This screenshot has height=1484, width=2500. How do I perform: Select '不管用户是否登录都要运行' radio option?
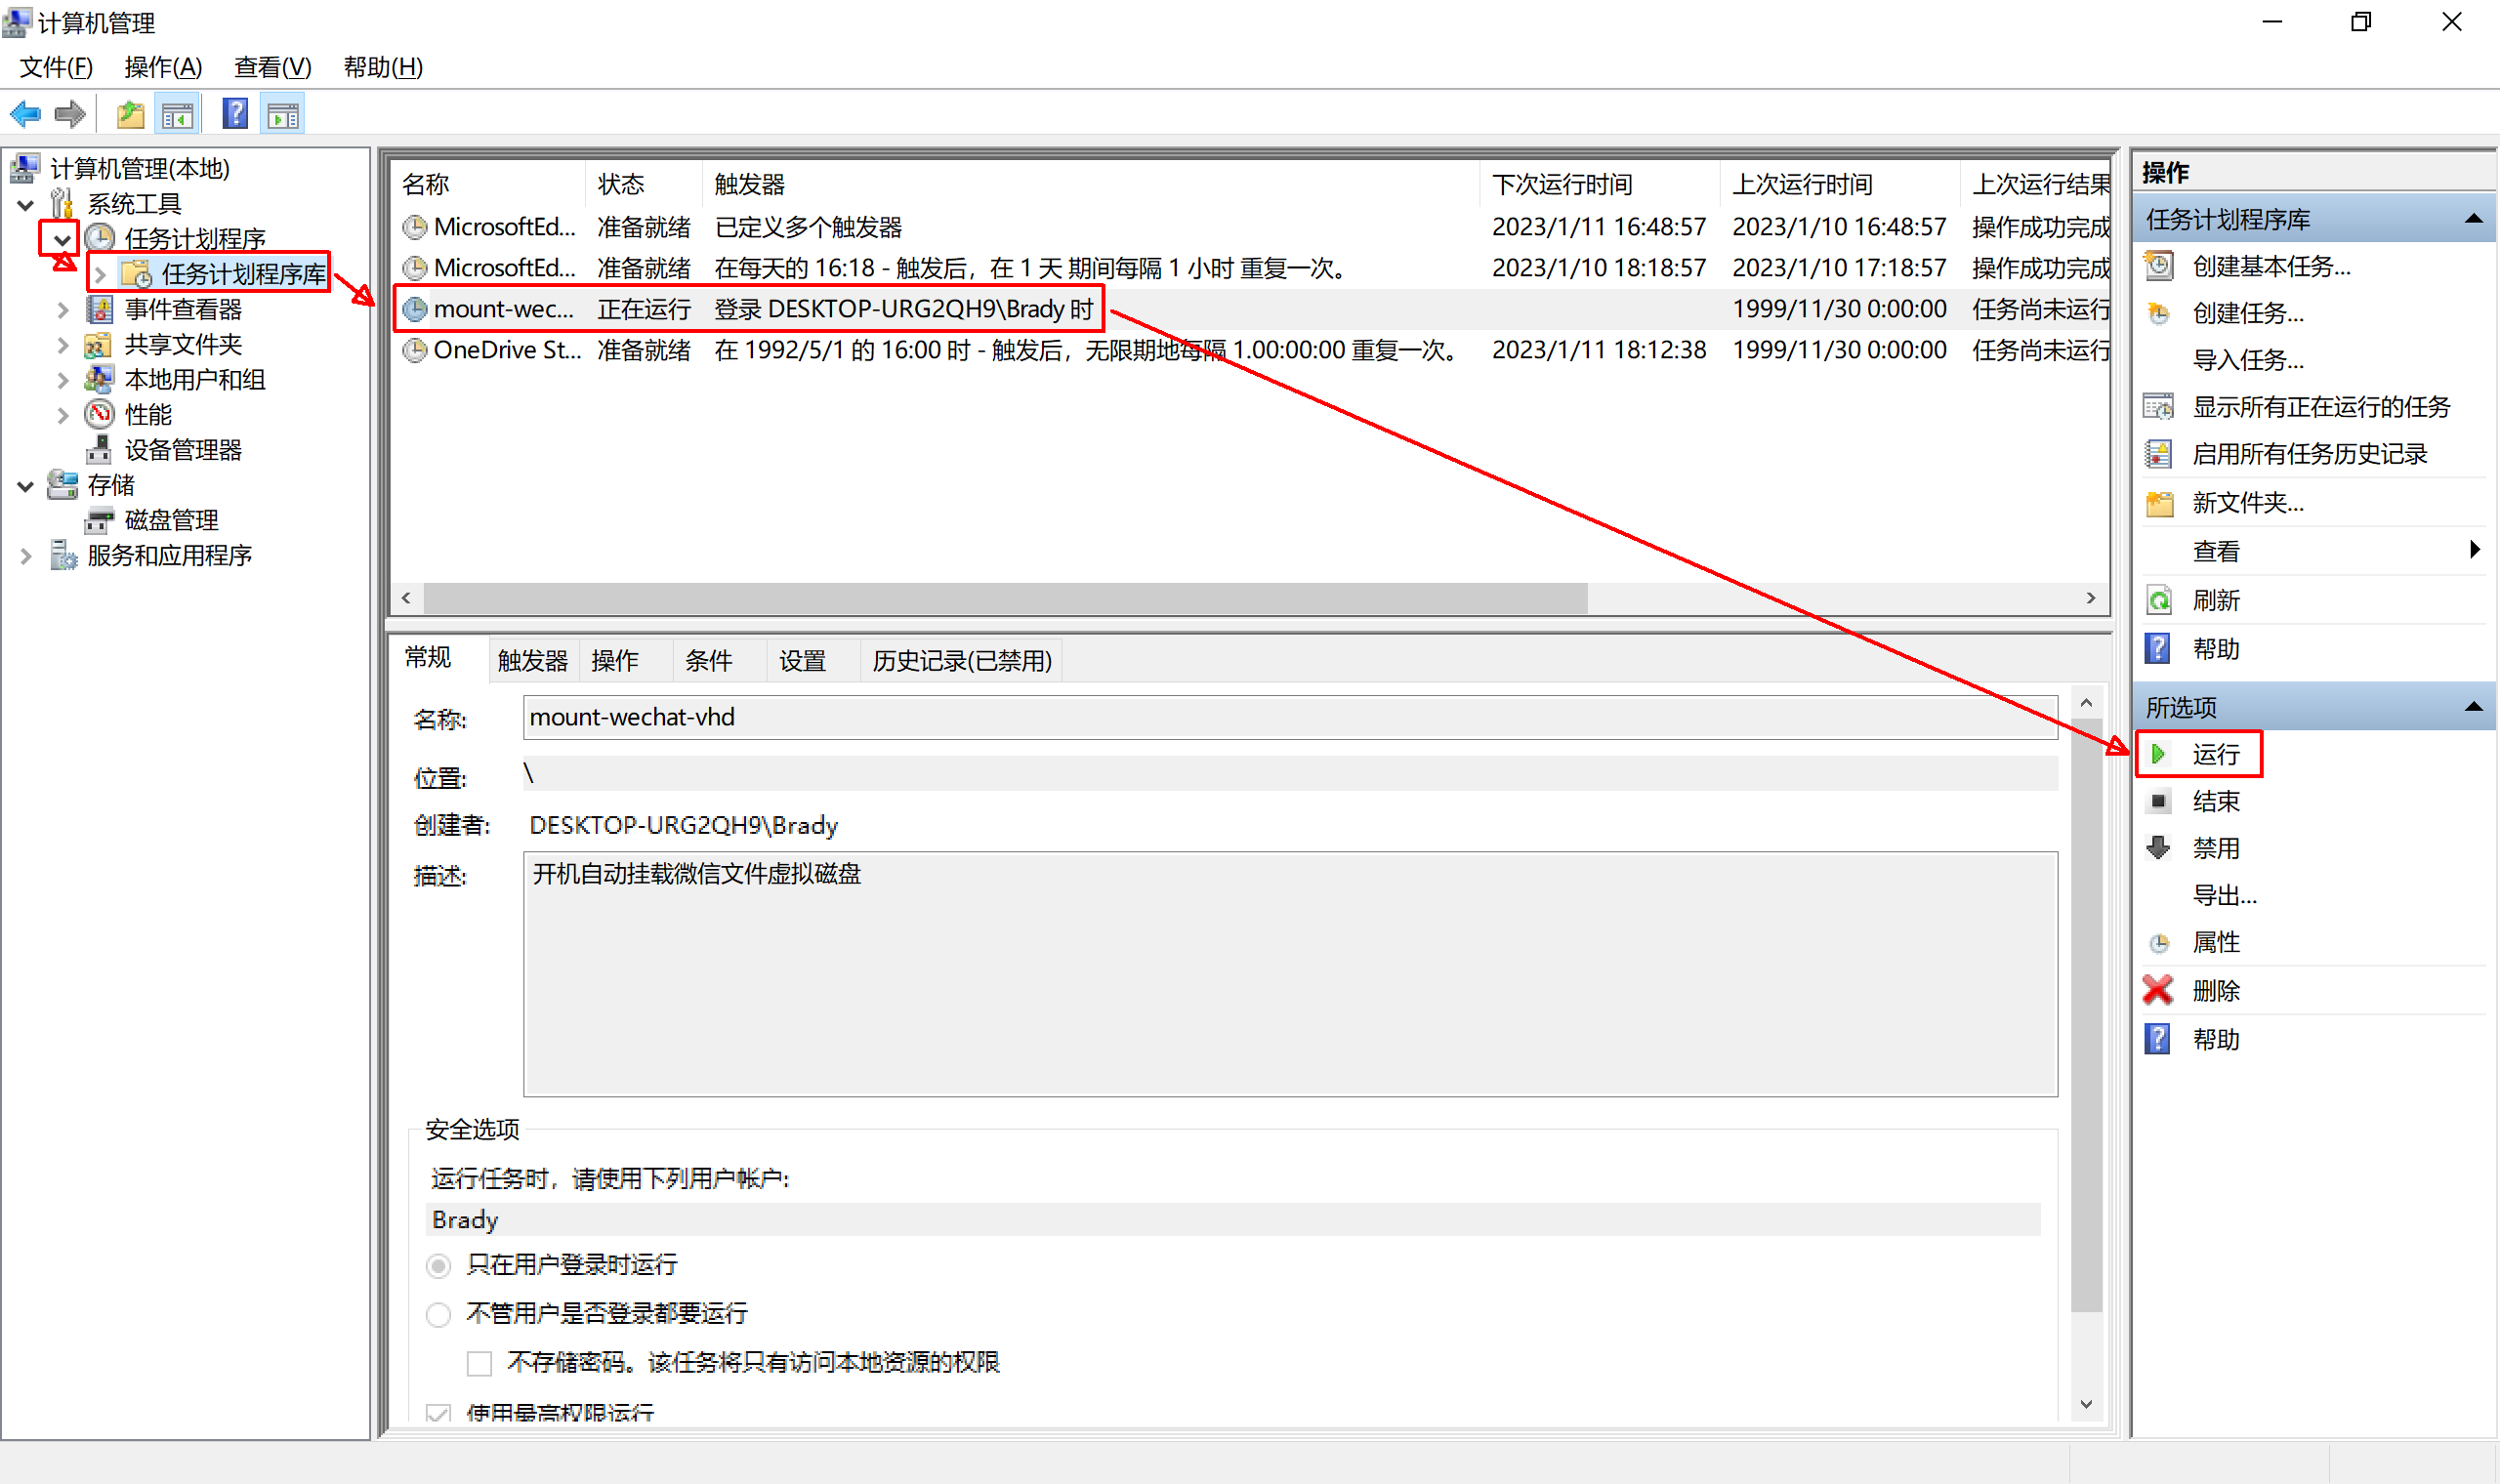[438, 1314]
